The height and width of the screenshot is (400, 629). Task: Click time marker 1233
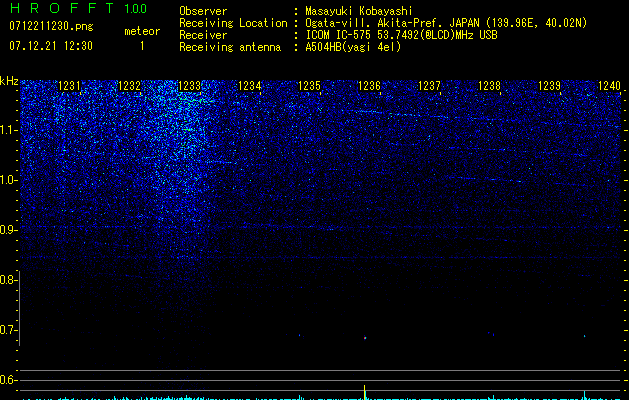coord(189,85)
